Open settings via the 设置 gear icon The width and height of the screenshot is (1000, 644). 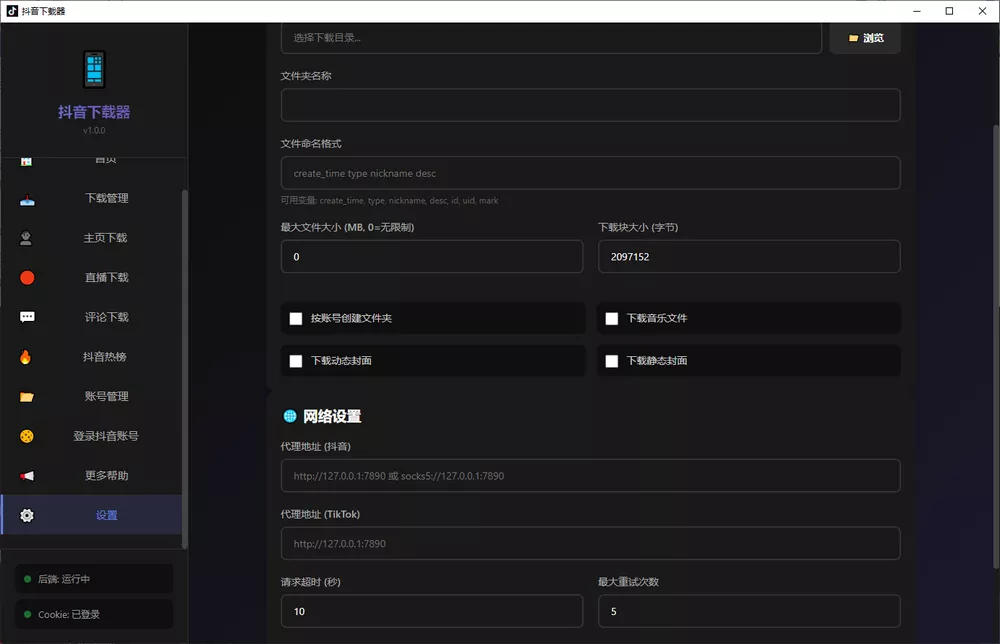pyautogui.click(x=26, y=515)
